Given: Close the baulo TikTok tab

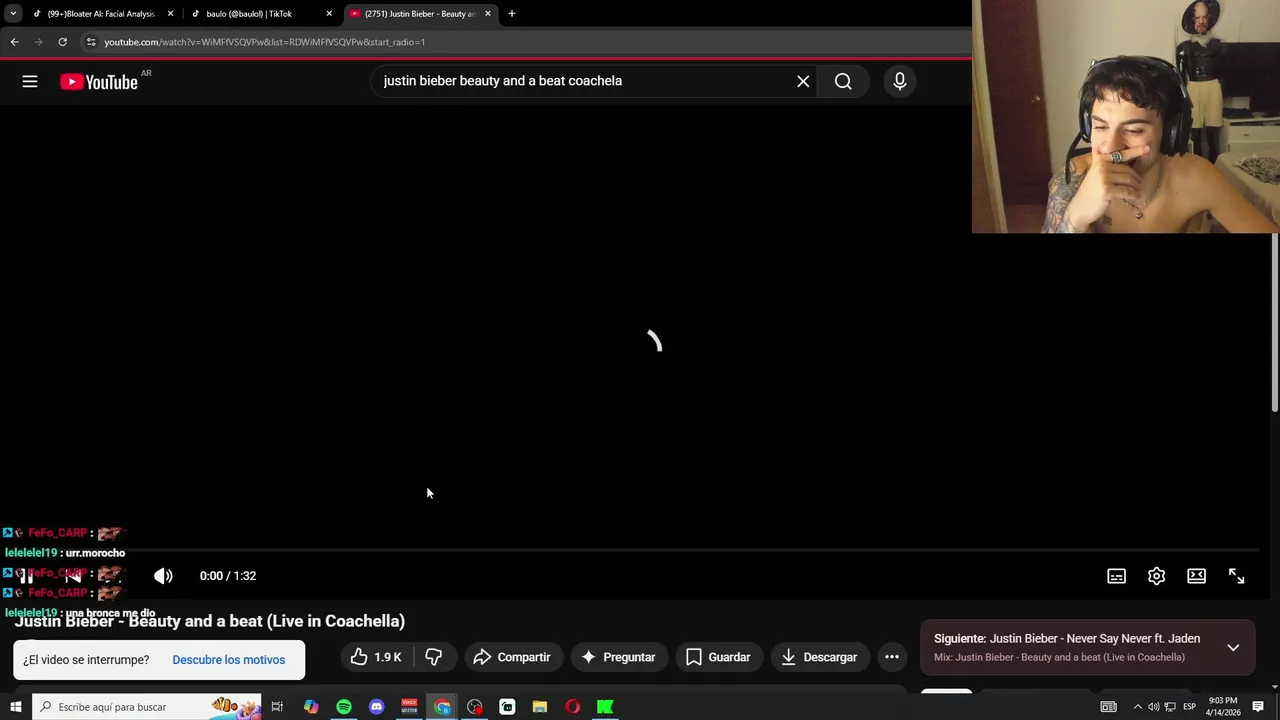Looking at the screenshot, I should click(329, 14).
